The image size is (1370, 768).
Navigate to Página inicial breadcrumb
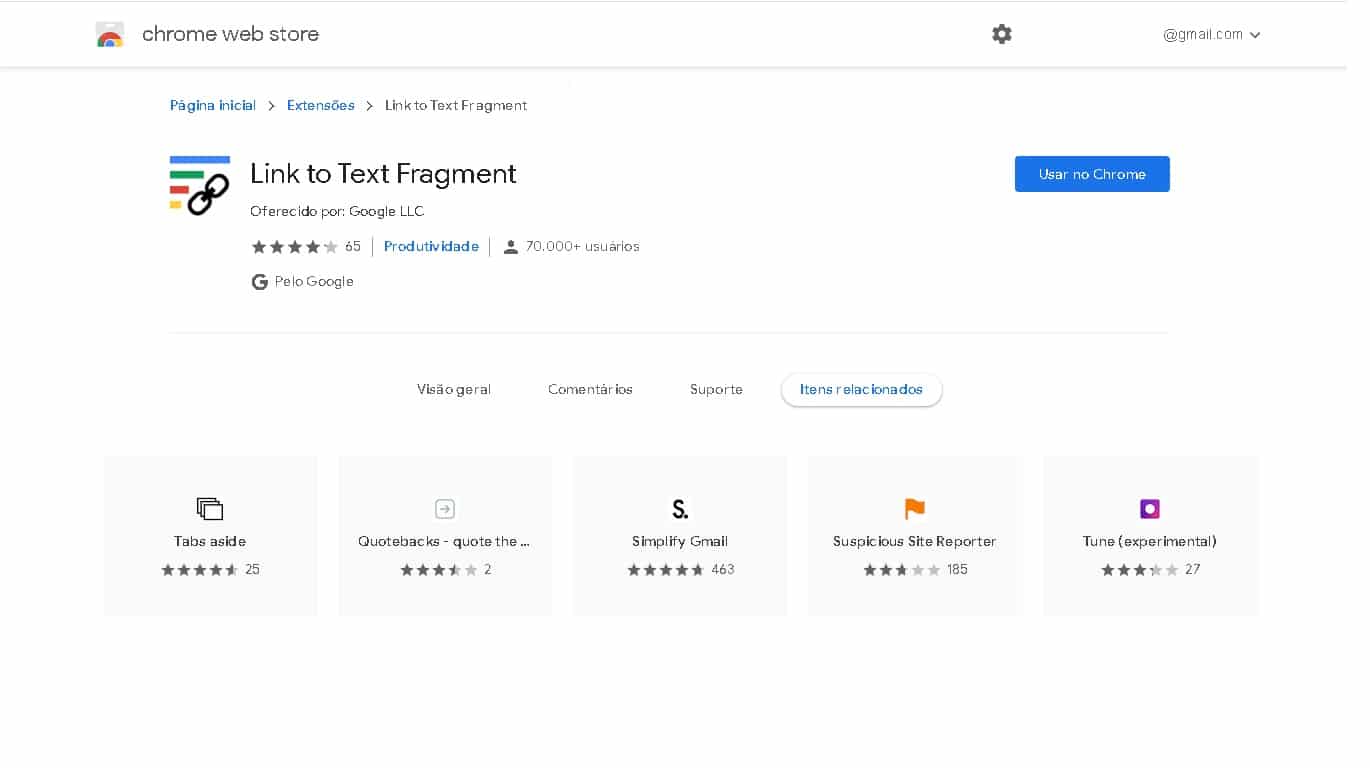(x=212, y=105)
